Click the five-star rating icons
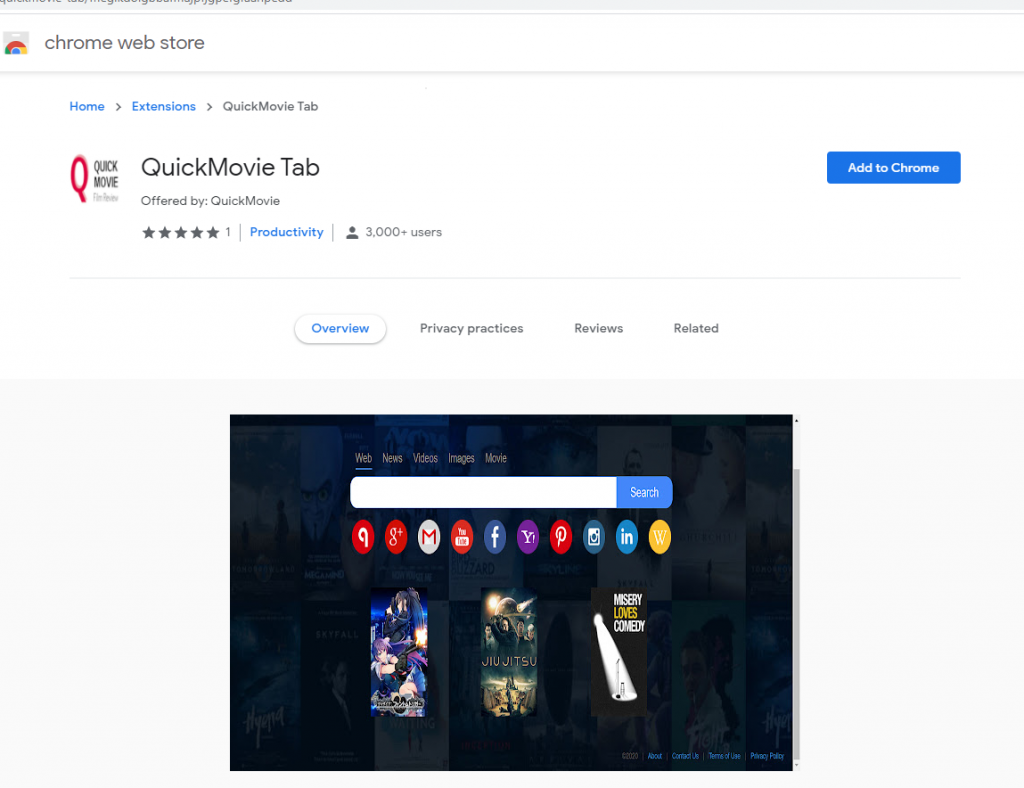Screen dimensions: 1024x788 click(x=181, y=232)
